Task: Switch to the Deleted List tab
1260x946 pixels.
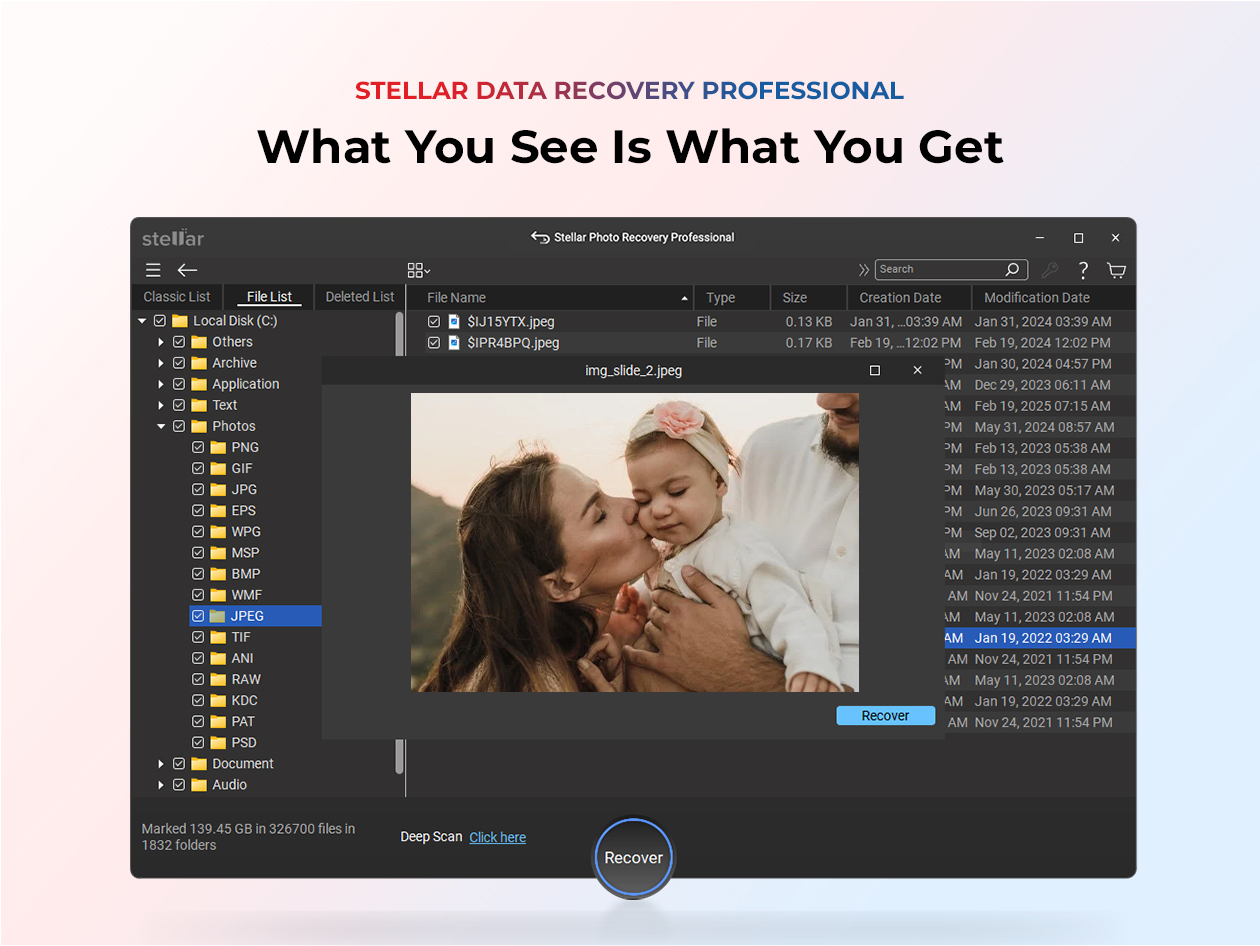Action: click(x=360, y=297)
